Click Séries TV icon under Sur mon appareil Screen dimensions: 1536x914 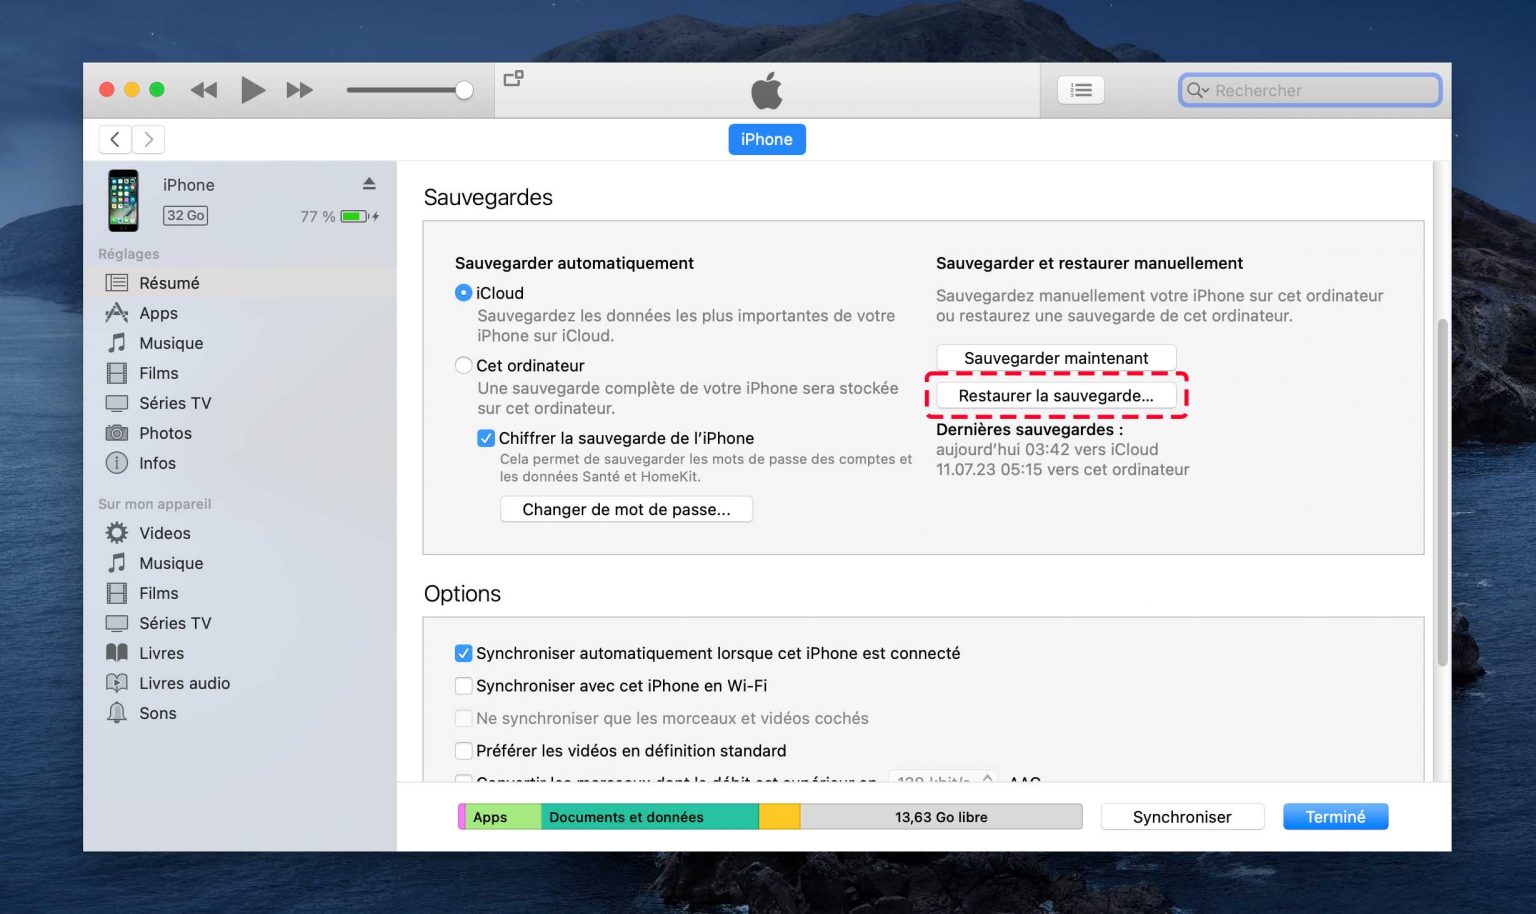(x=117, y=623)
